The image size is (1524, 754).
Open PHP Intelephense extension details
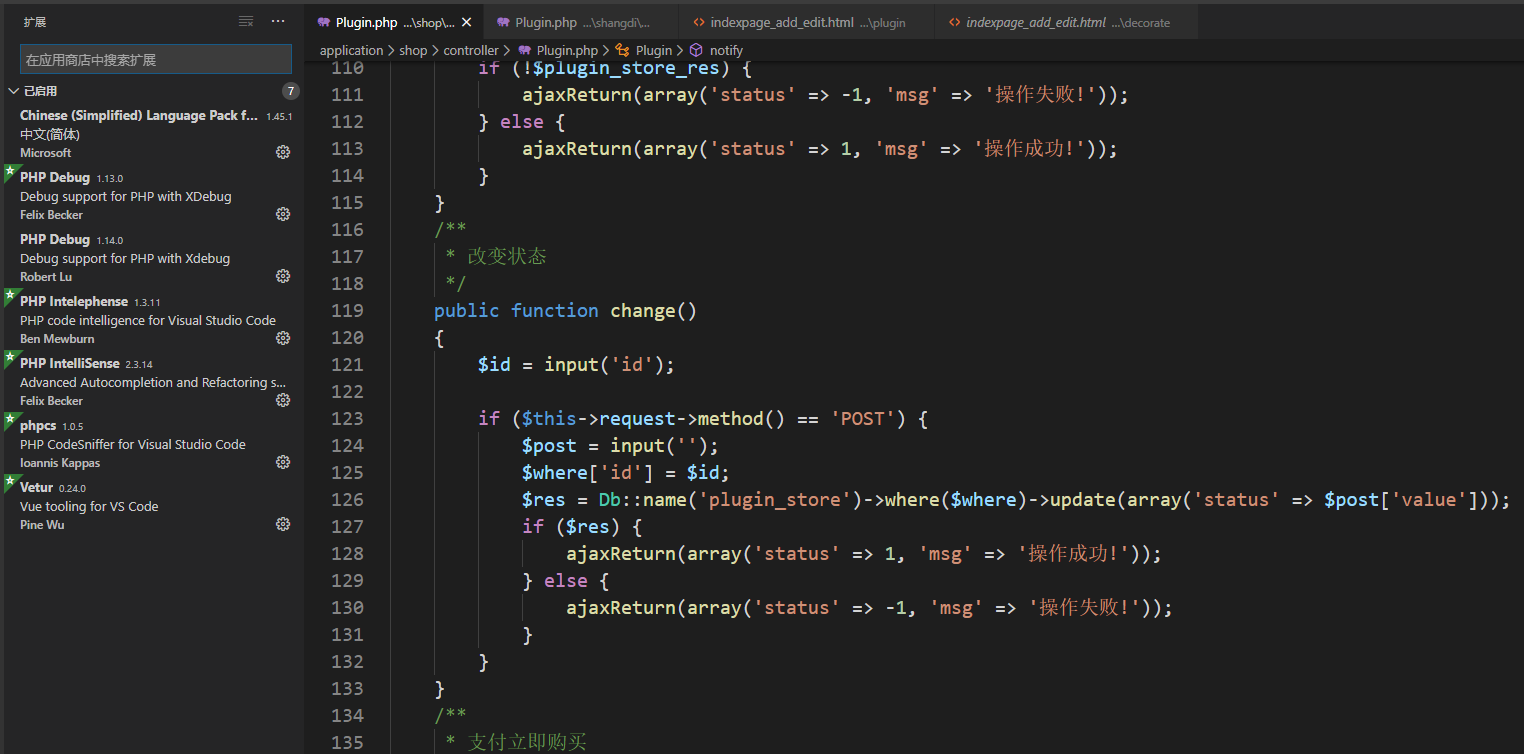pos(152,320)
